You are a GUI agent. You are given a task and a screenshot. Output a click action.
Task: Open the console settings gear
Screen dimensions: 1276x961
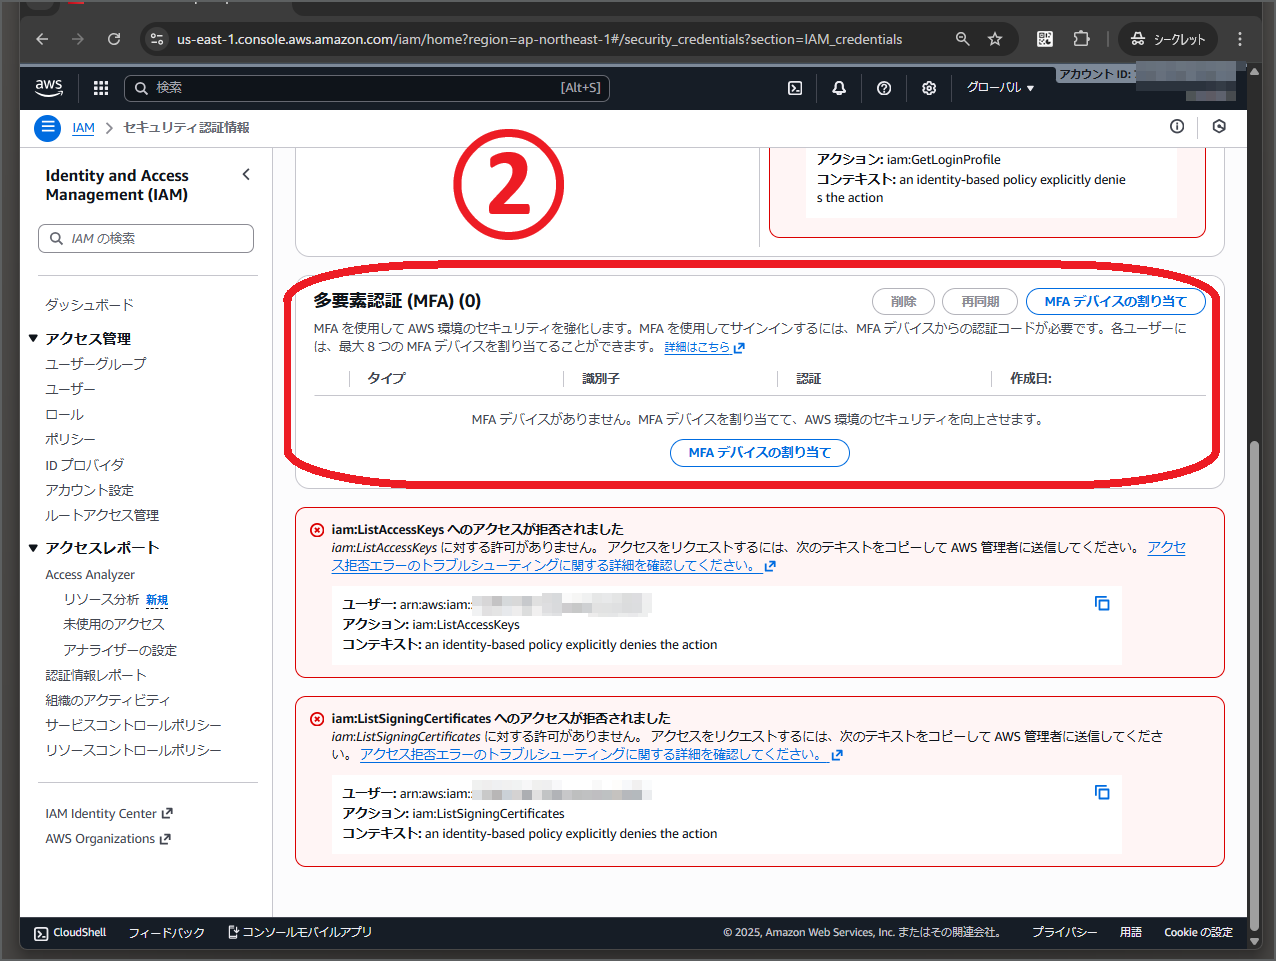pos(929,87)
